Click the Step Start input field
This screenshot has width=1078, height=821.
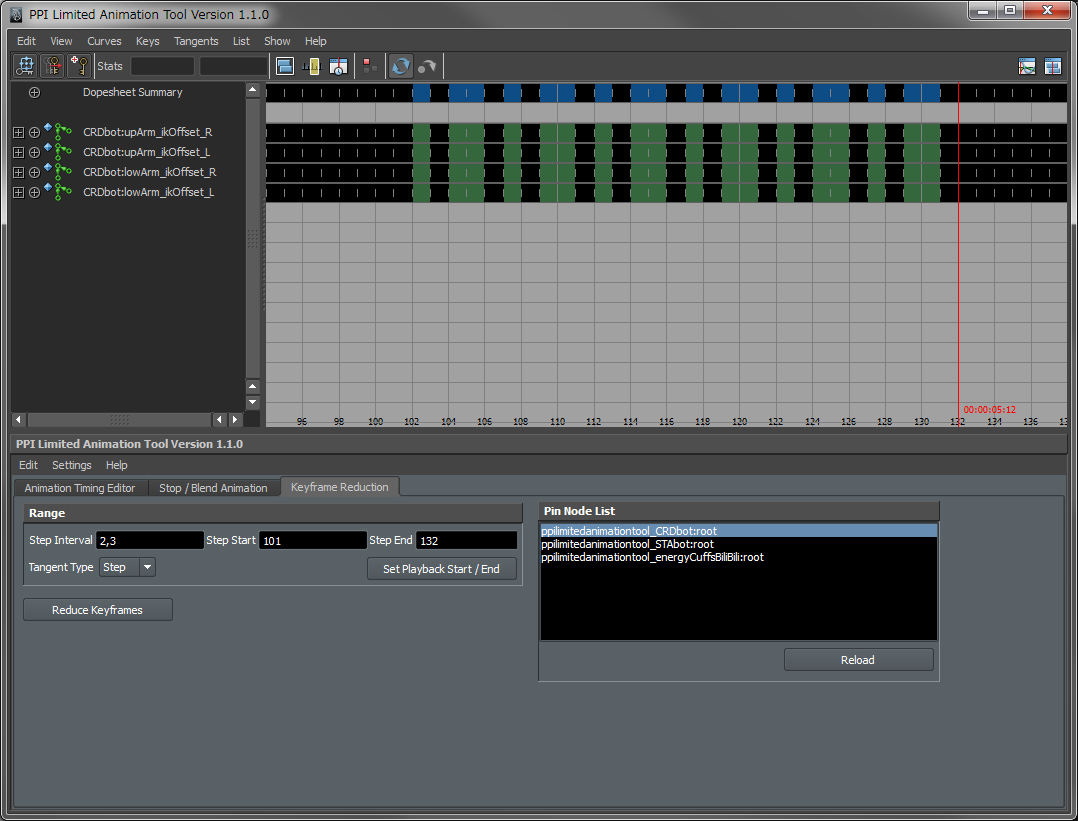[x=312, y=539]
